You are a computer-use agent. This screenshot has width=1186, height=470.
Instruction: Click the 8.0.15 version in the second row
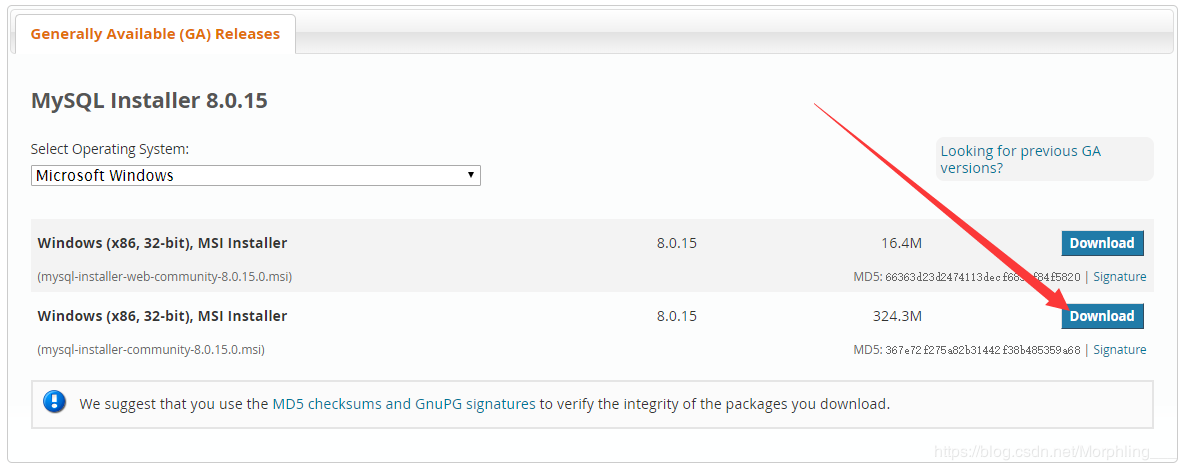676,316
